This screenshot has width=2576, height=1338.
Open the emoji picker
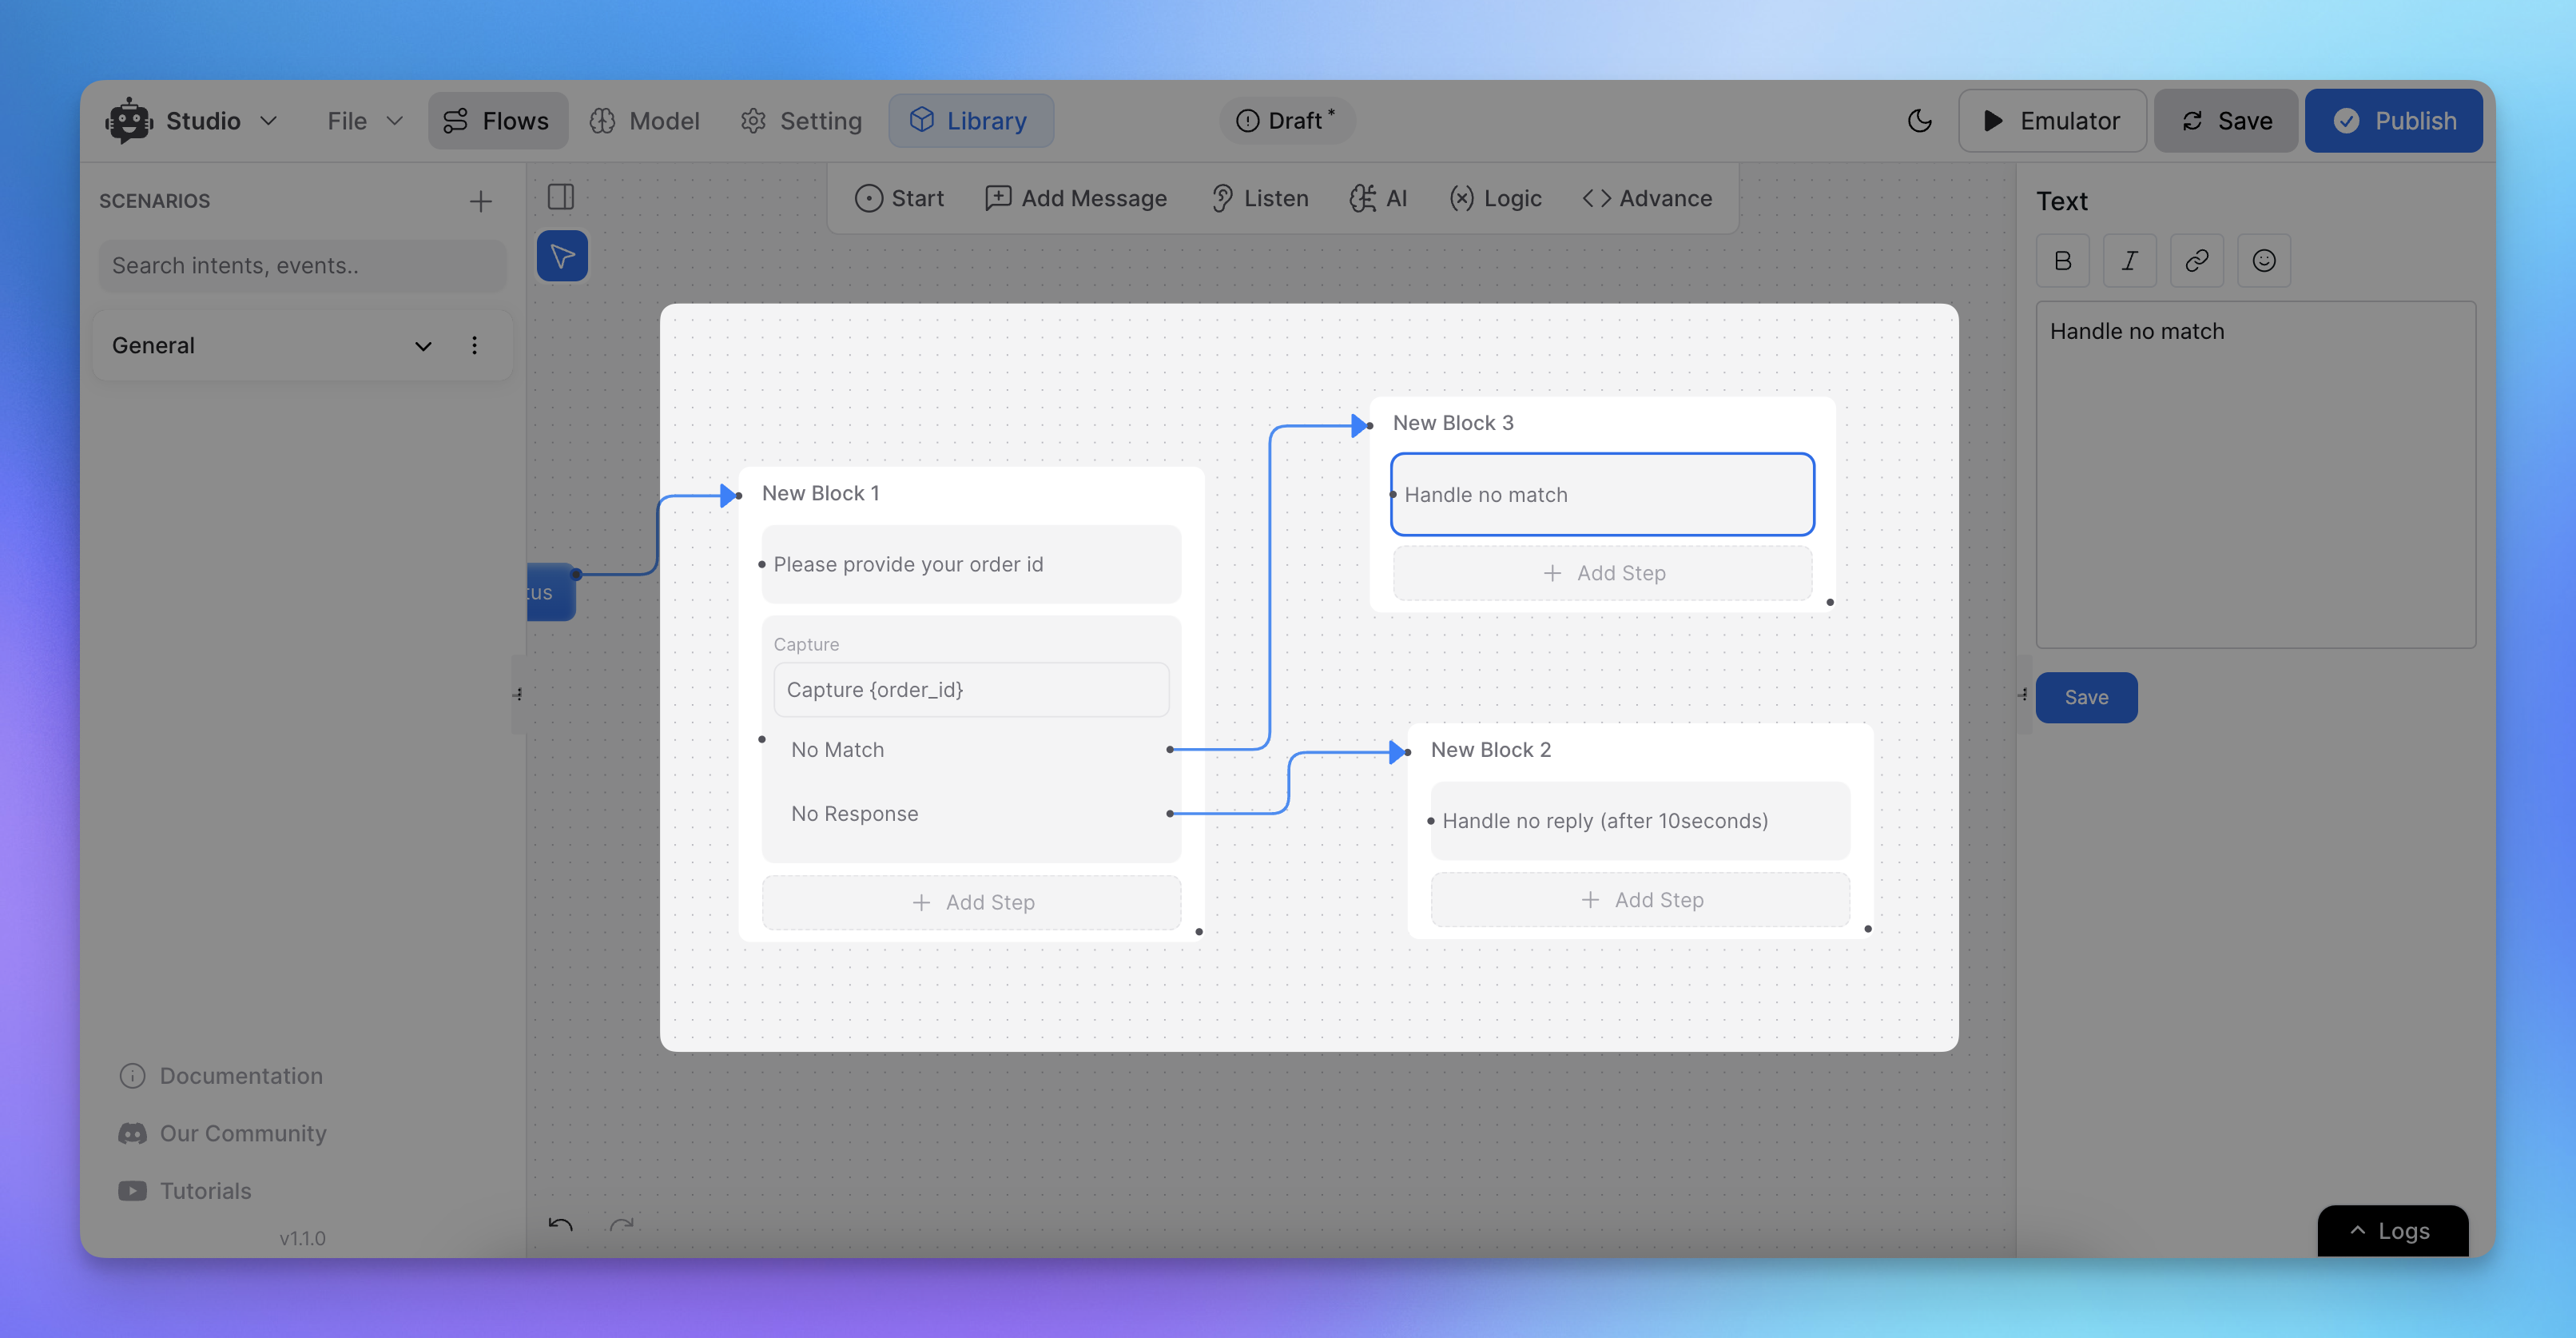(x=2264, y=261)
